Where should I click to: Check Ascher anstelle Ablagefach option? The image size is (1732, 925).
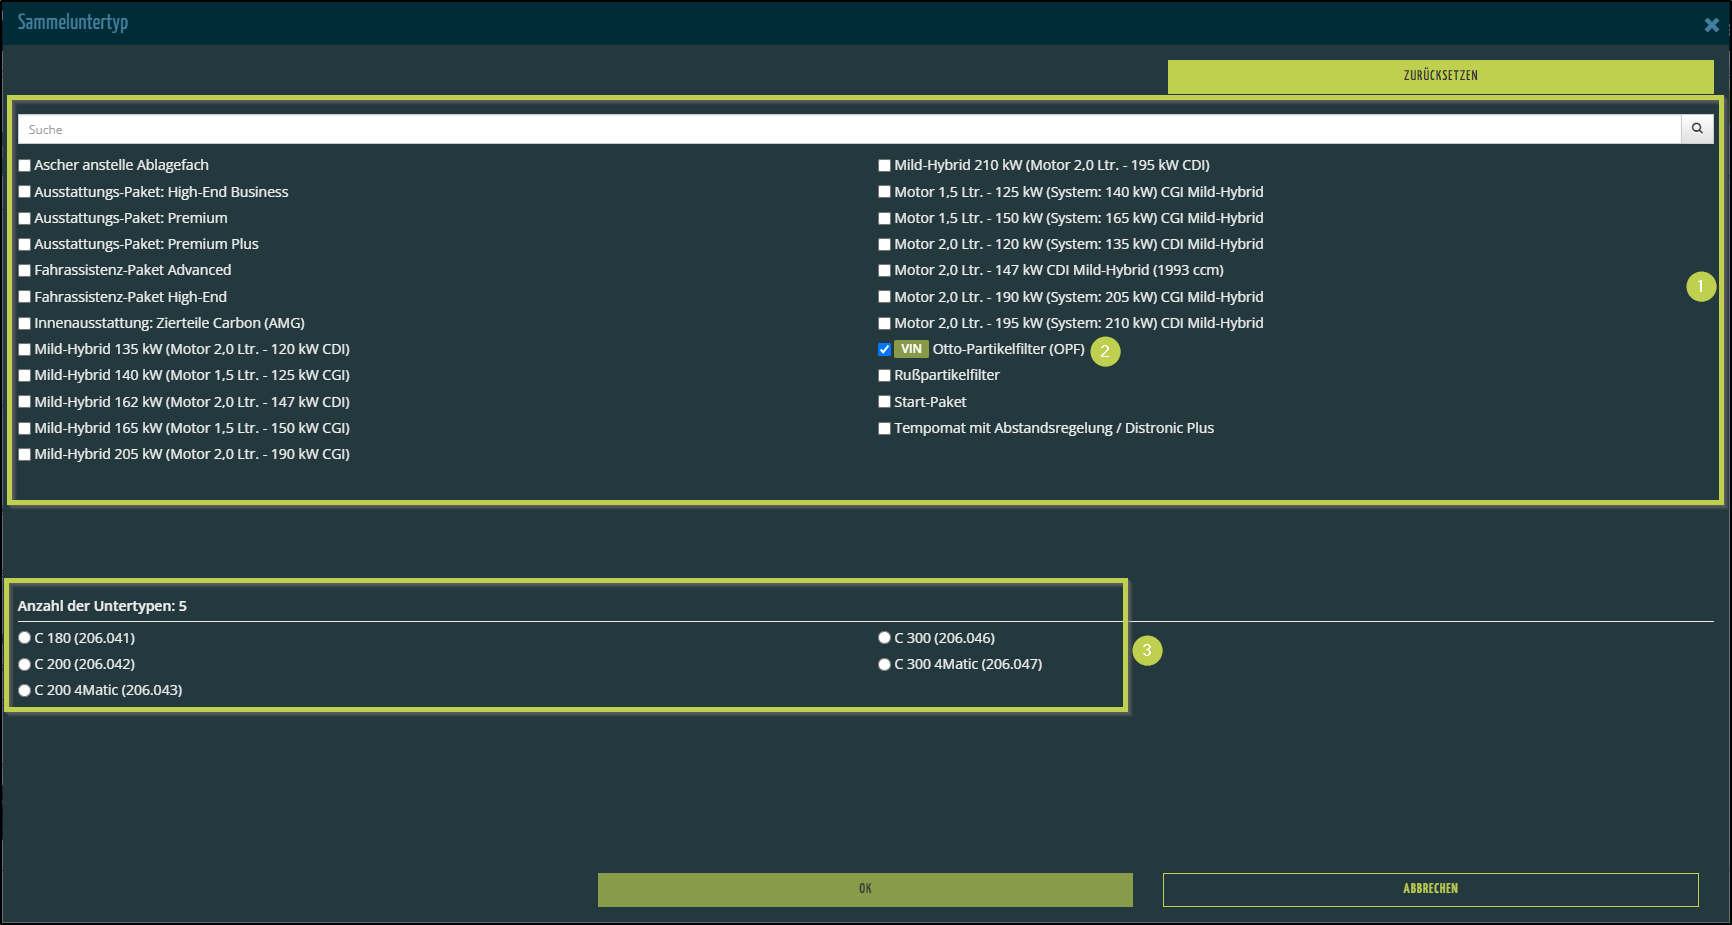[25, 166]
